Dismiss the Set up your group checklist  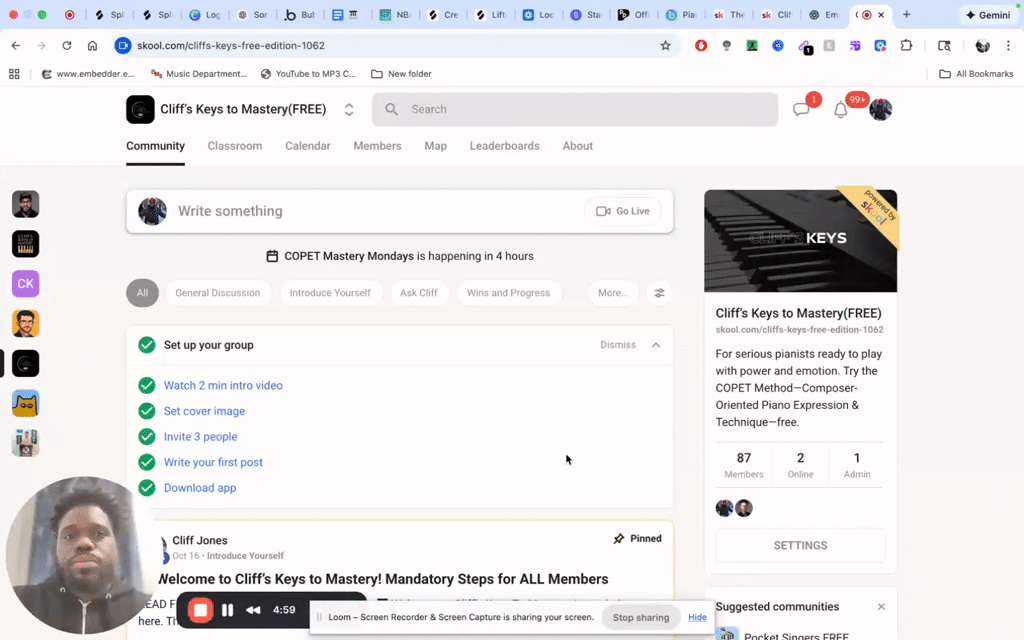(x=618, y=345)
